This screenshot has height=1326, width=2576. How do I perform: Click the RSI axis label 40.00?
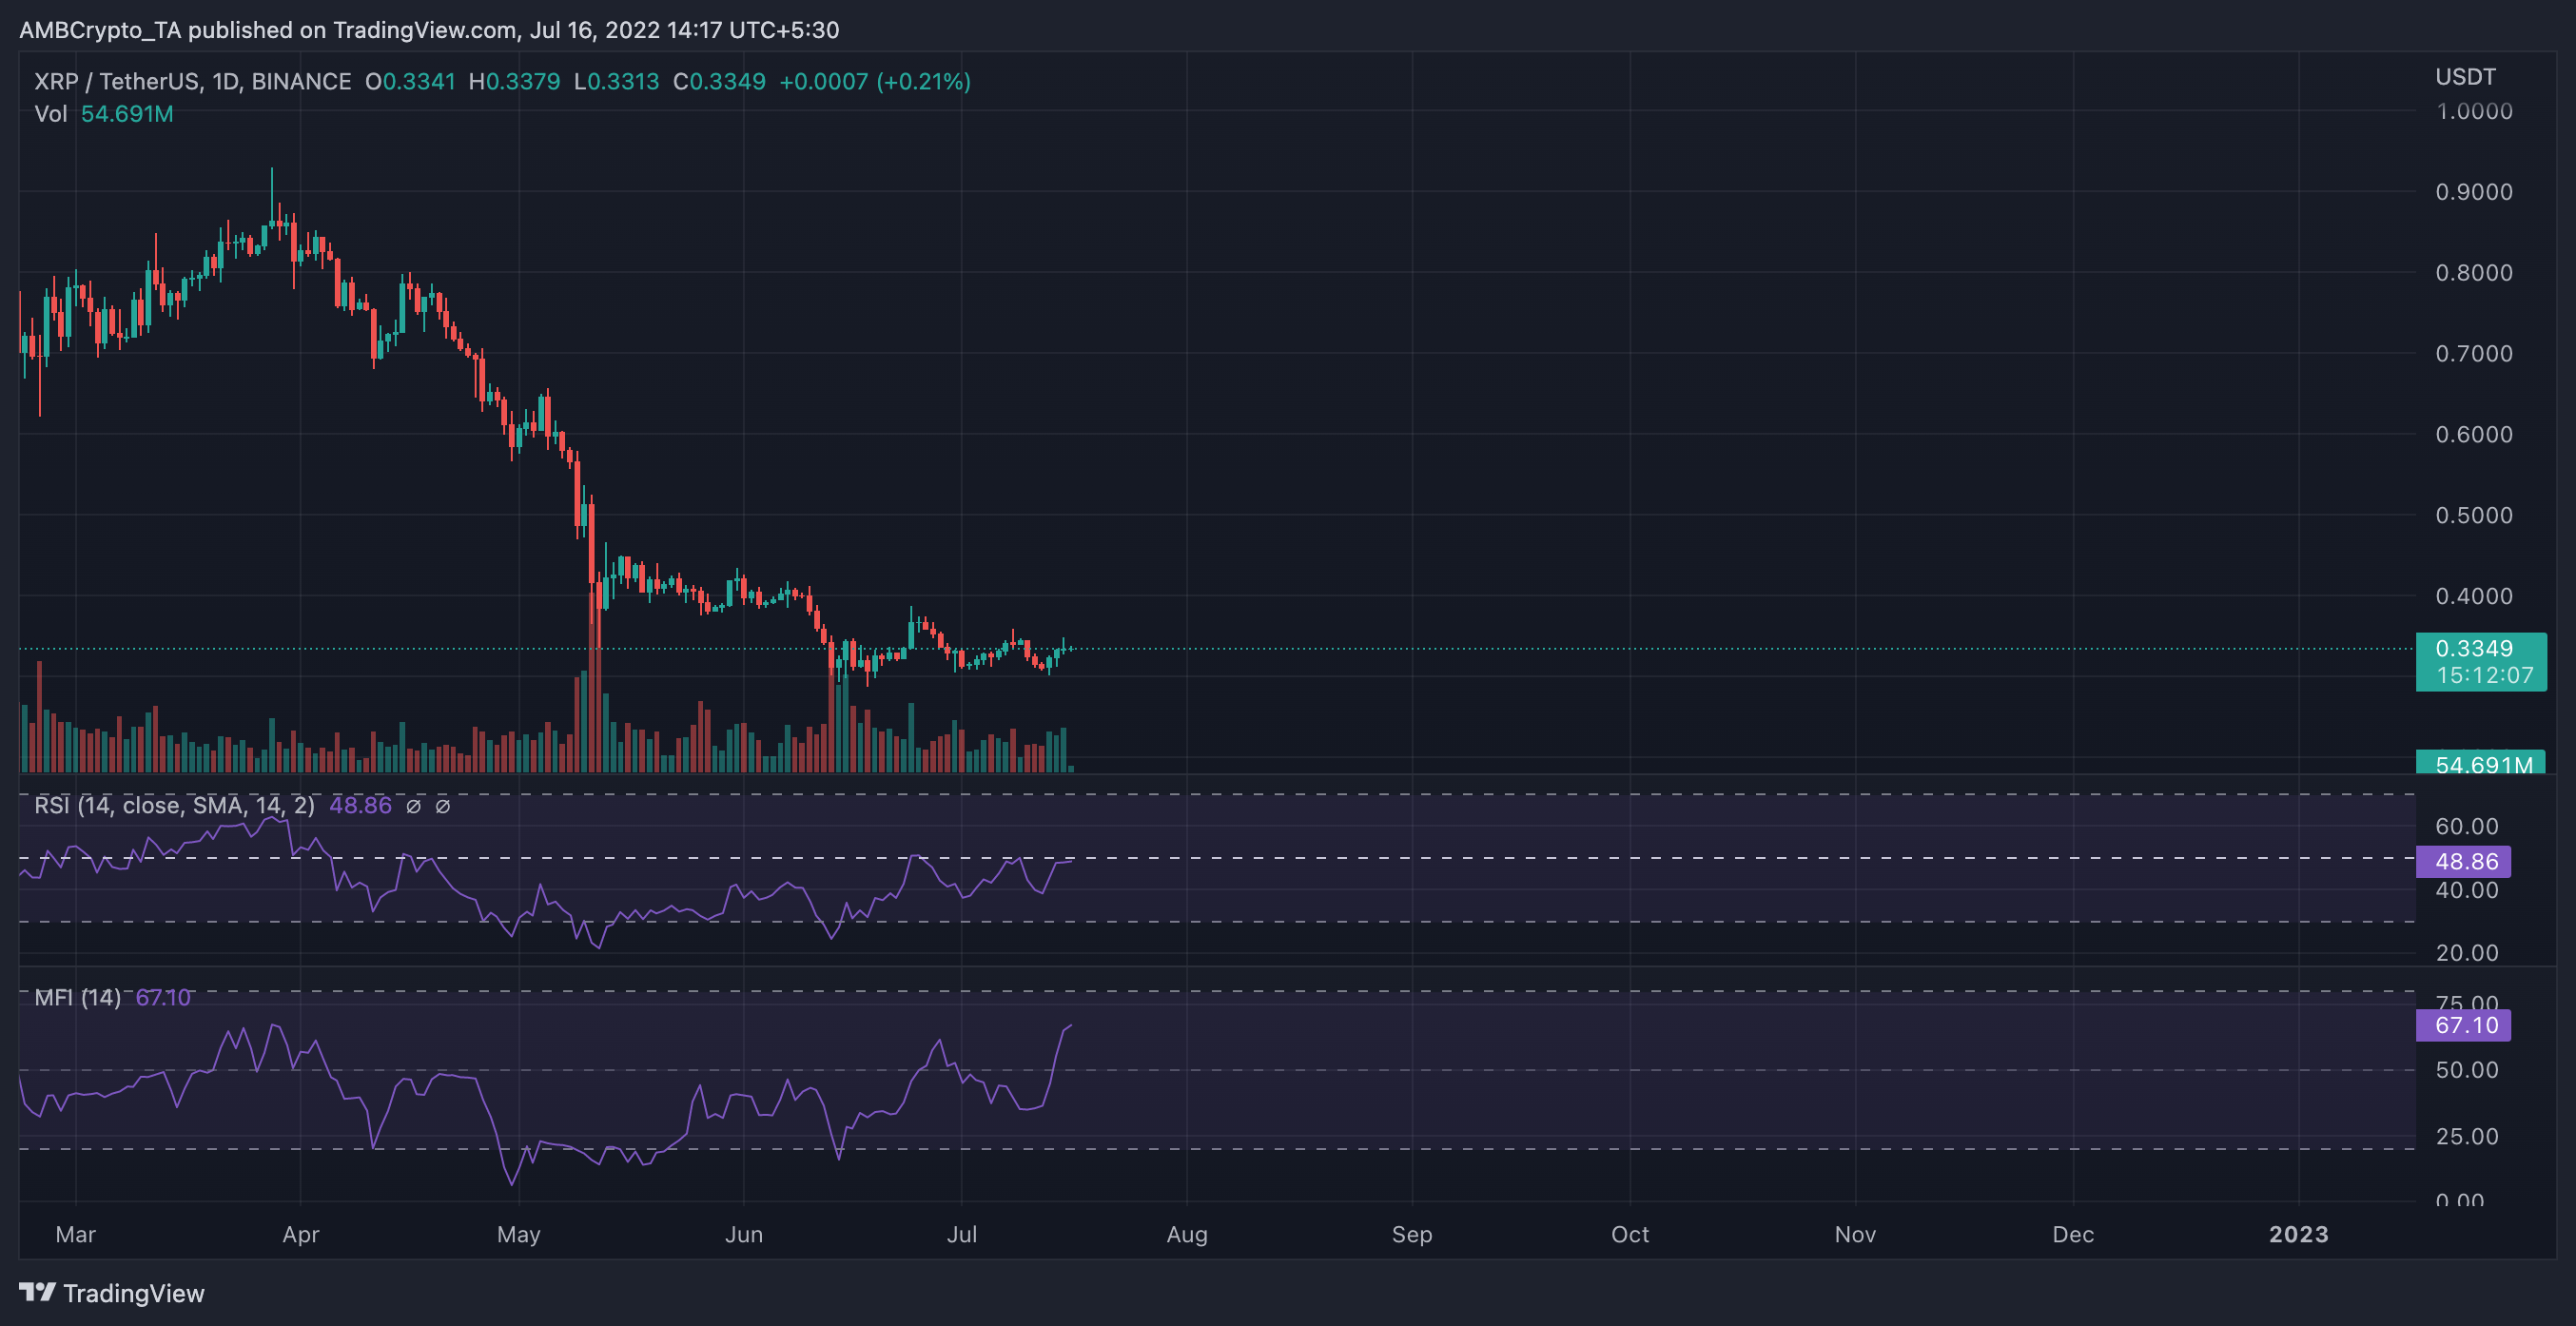(x=2467, y=890)
